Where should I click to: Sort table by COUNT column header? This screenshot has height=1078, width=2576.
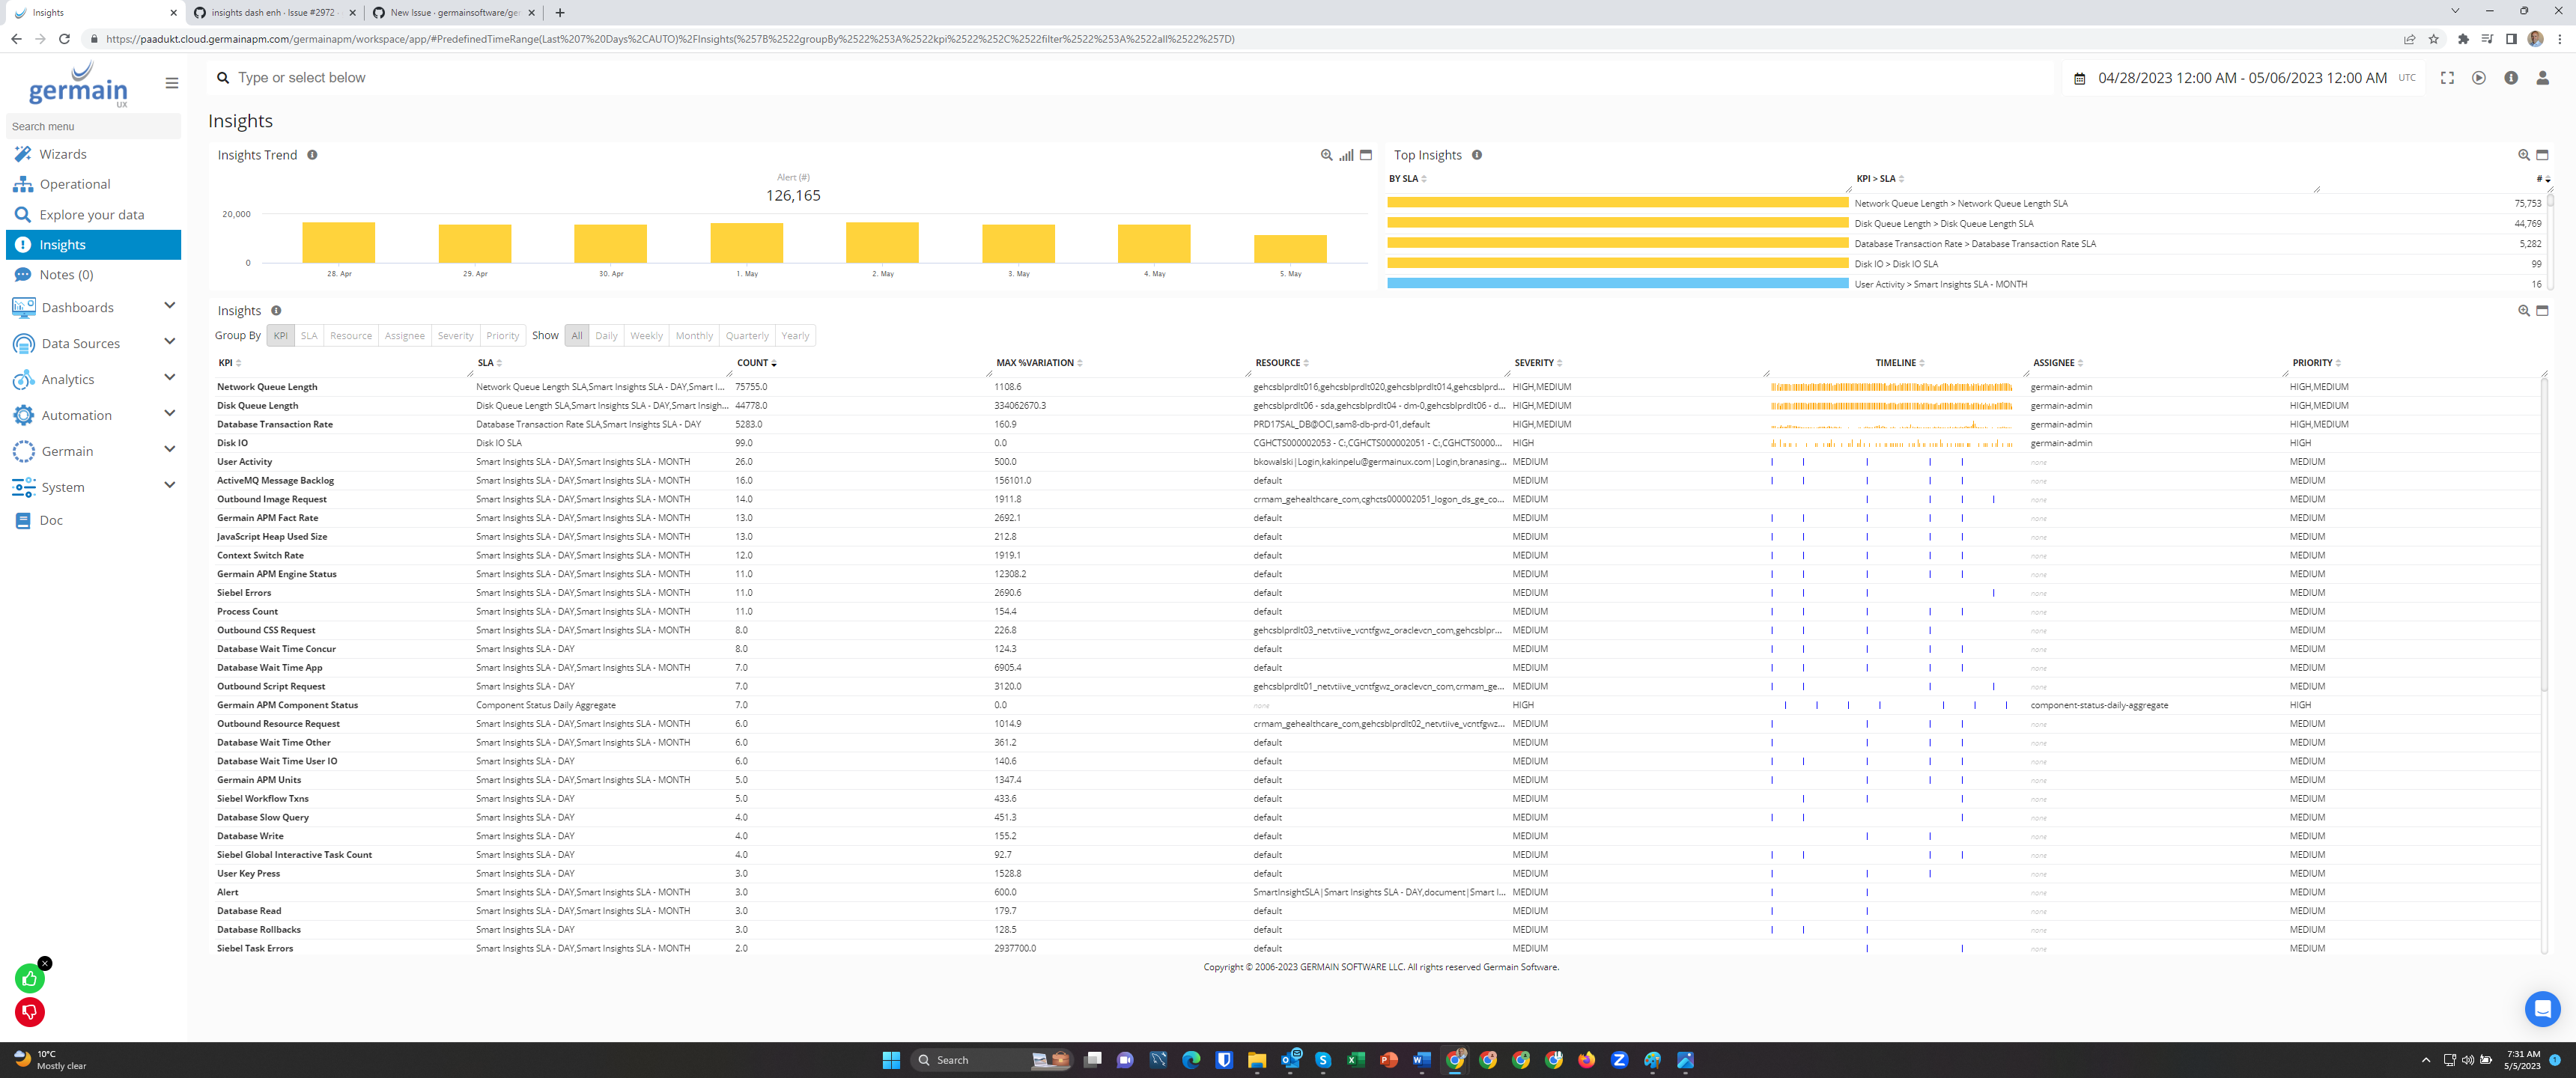(x=752, y=363)
